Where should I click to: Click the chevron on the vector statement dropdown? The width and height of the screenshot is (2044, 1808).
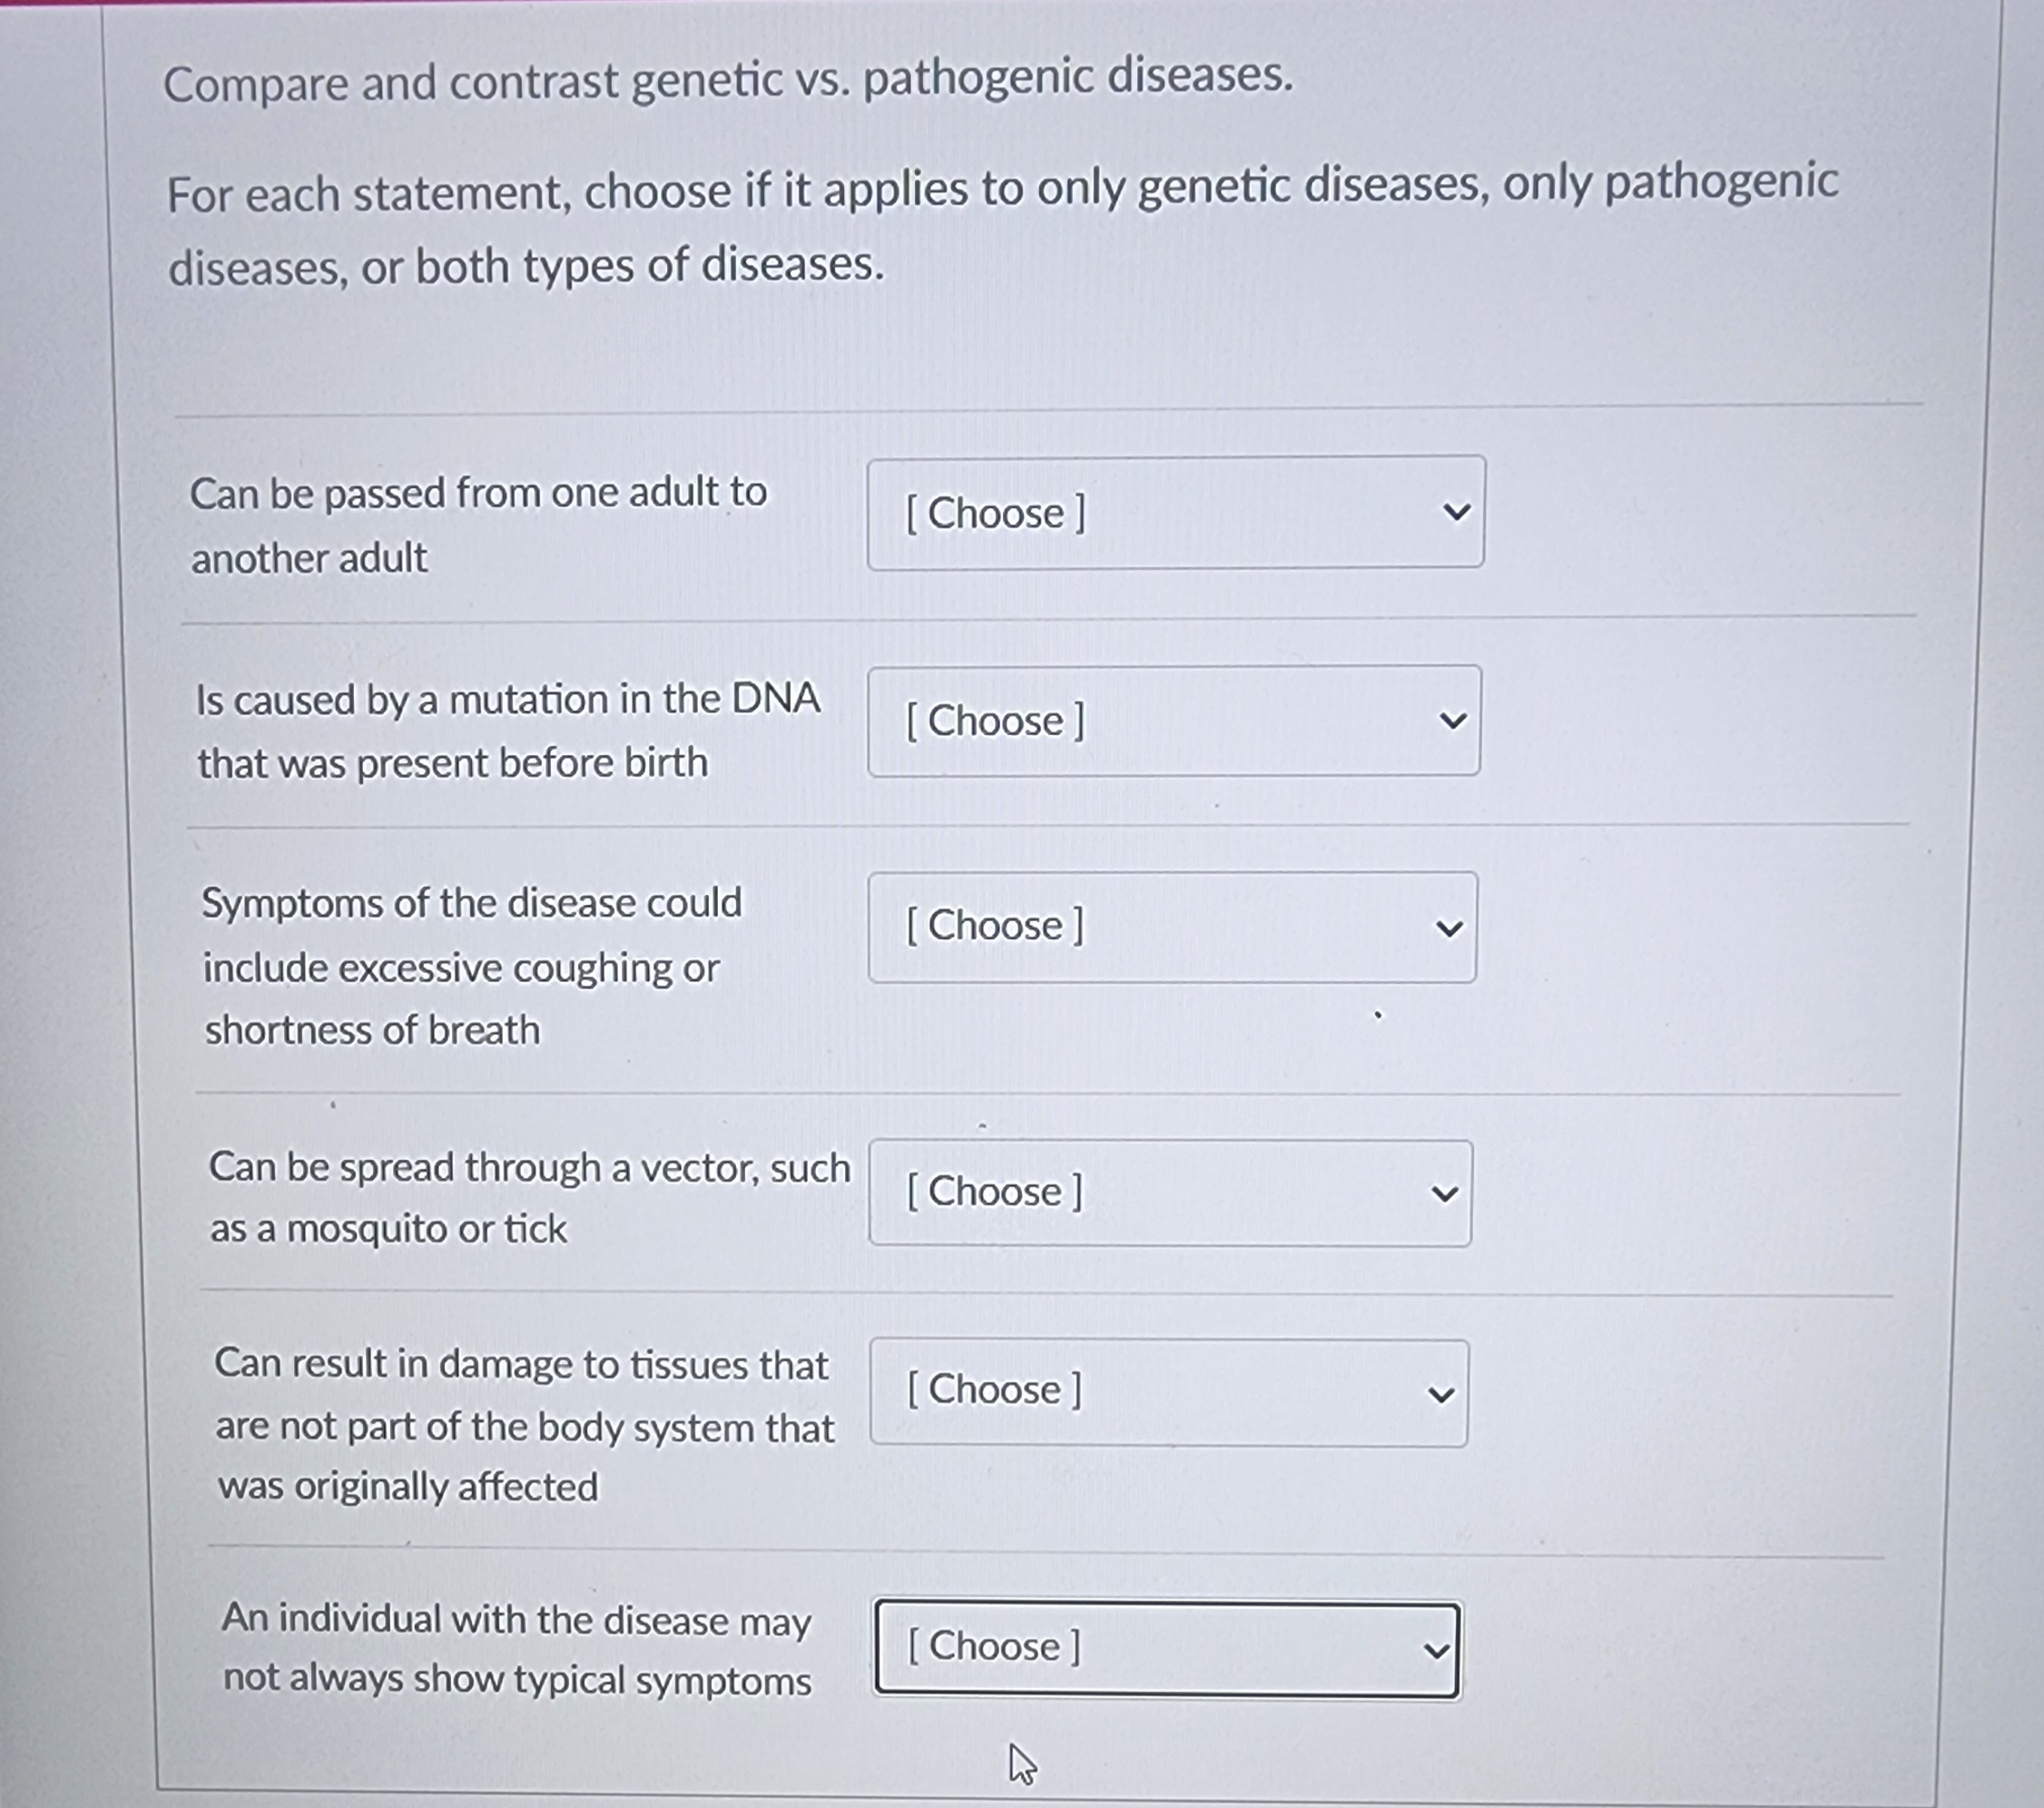click(1445, 1192)
